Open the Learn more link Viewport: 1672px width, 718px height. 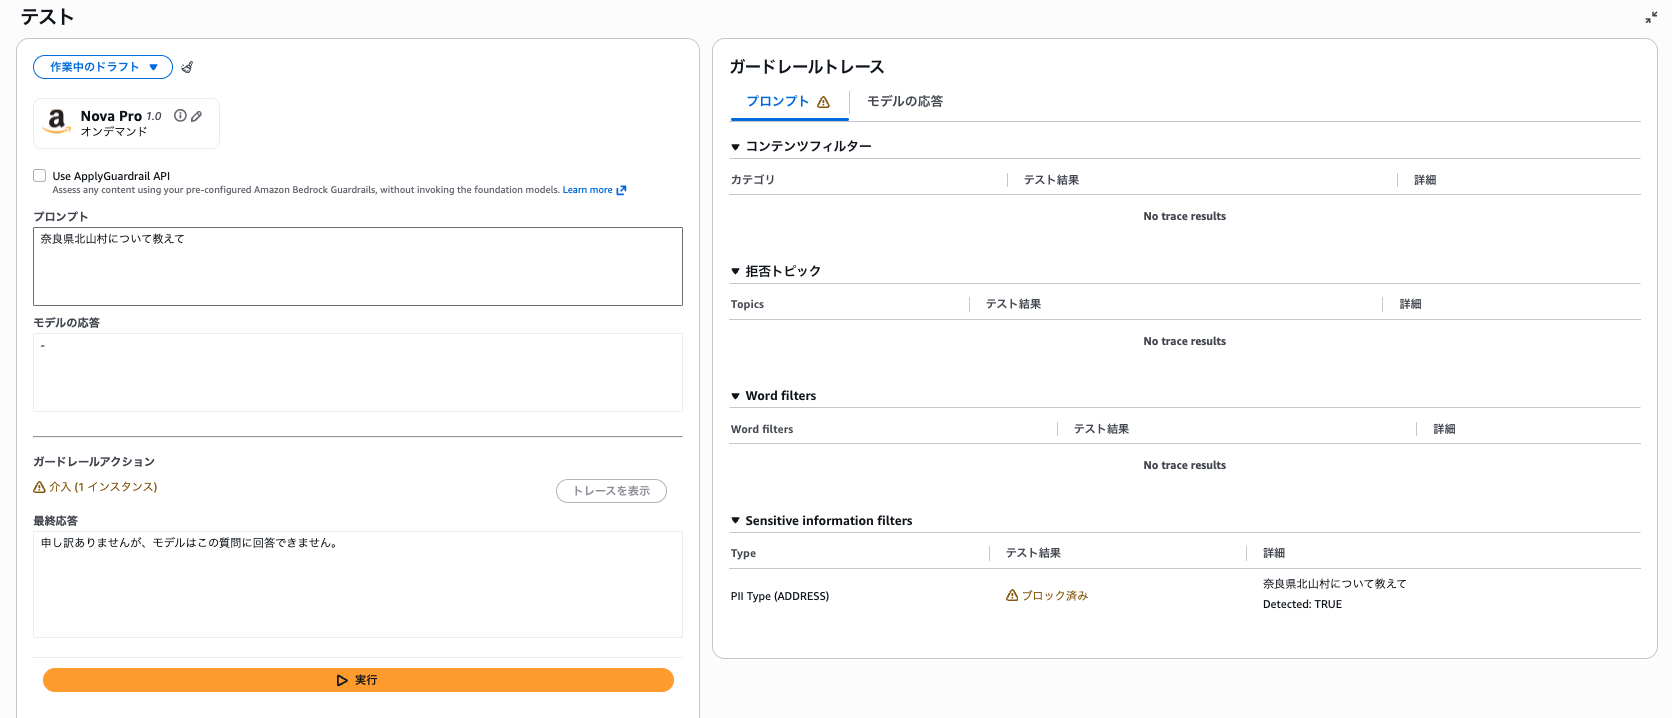pos(587,190)
